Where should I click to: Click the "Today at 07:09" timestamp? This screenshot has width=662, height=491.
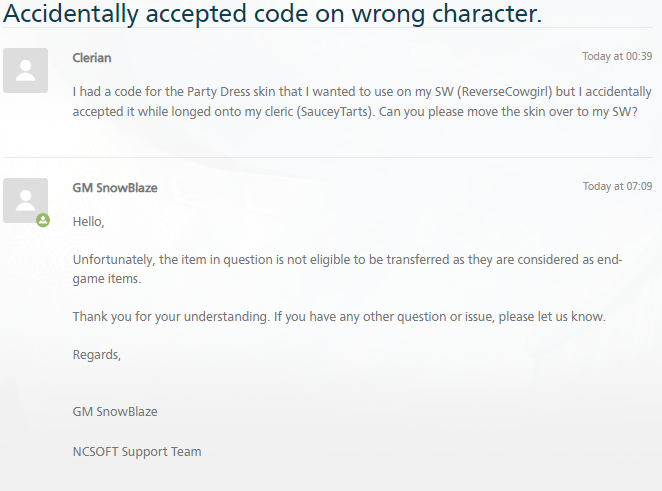(617, 186)
